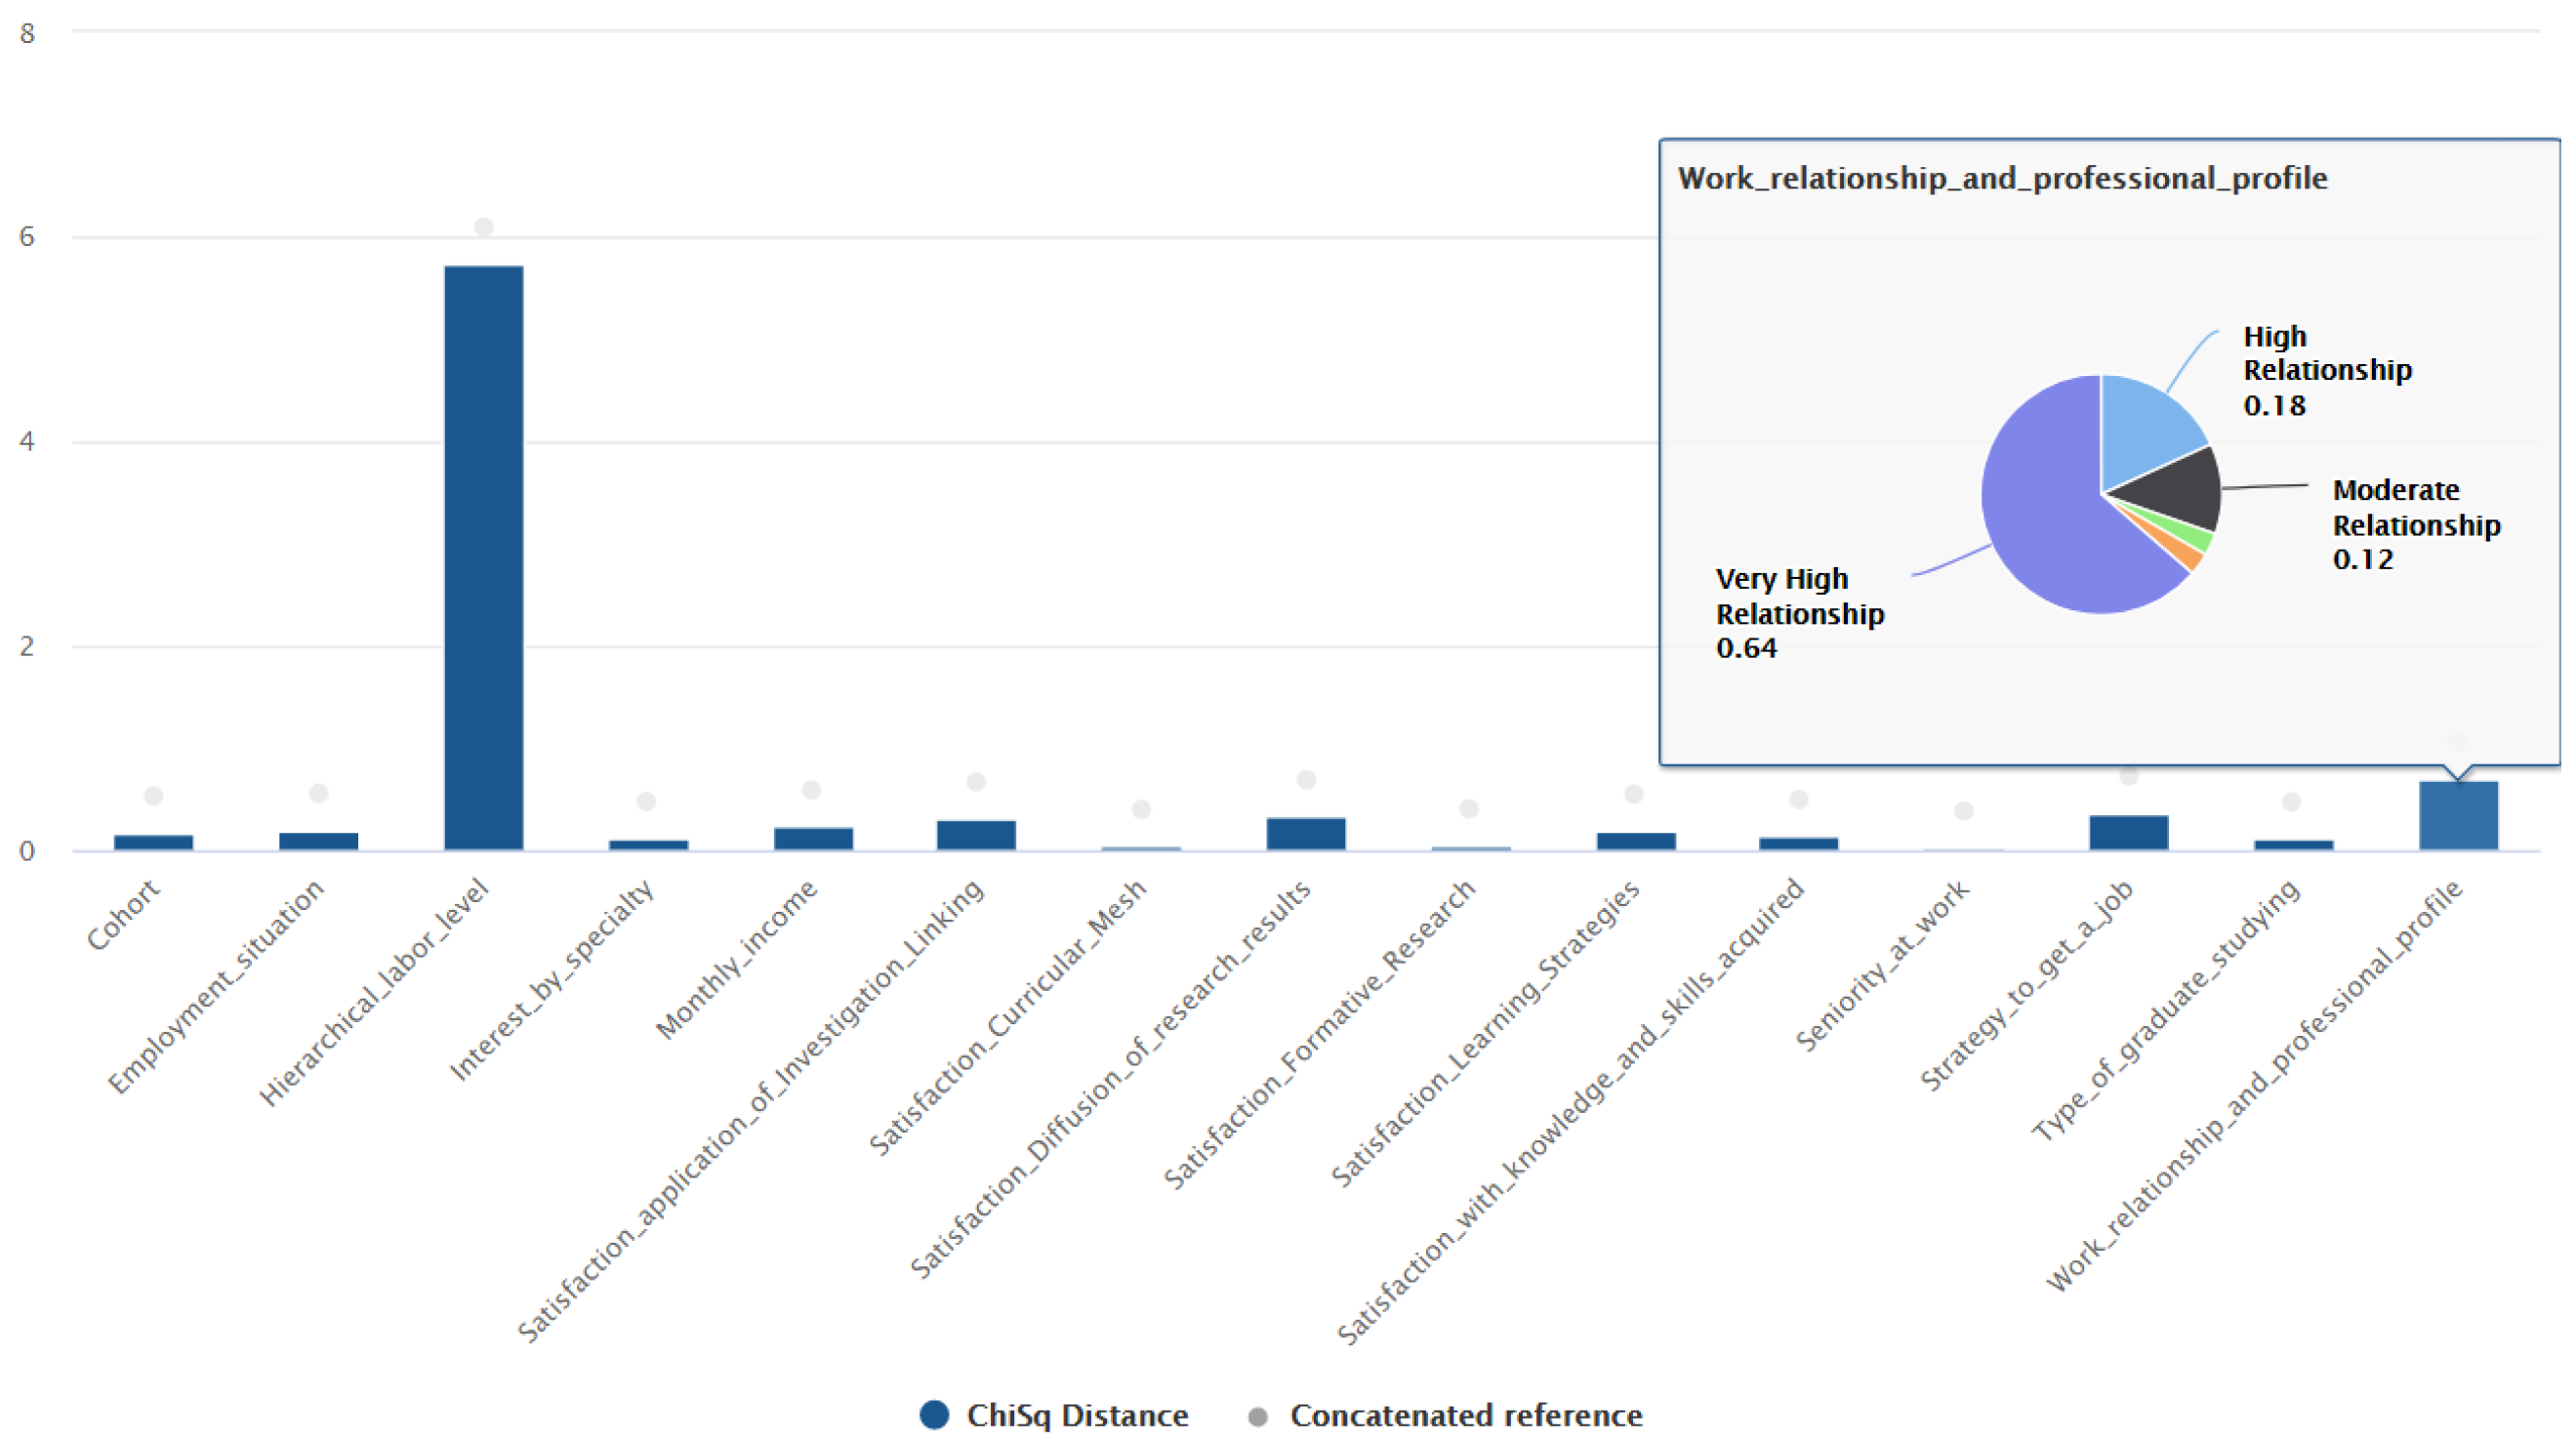The height and width of the screenshot is (1442, 2576).
Task: Toggle ChiSq Distance legend series
Action: tap(1076, 1415)
